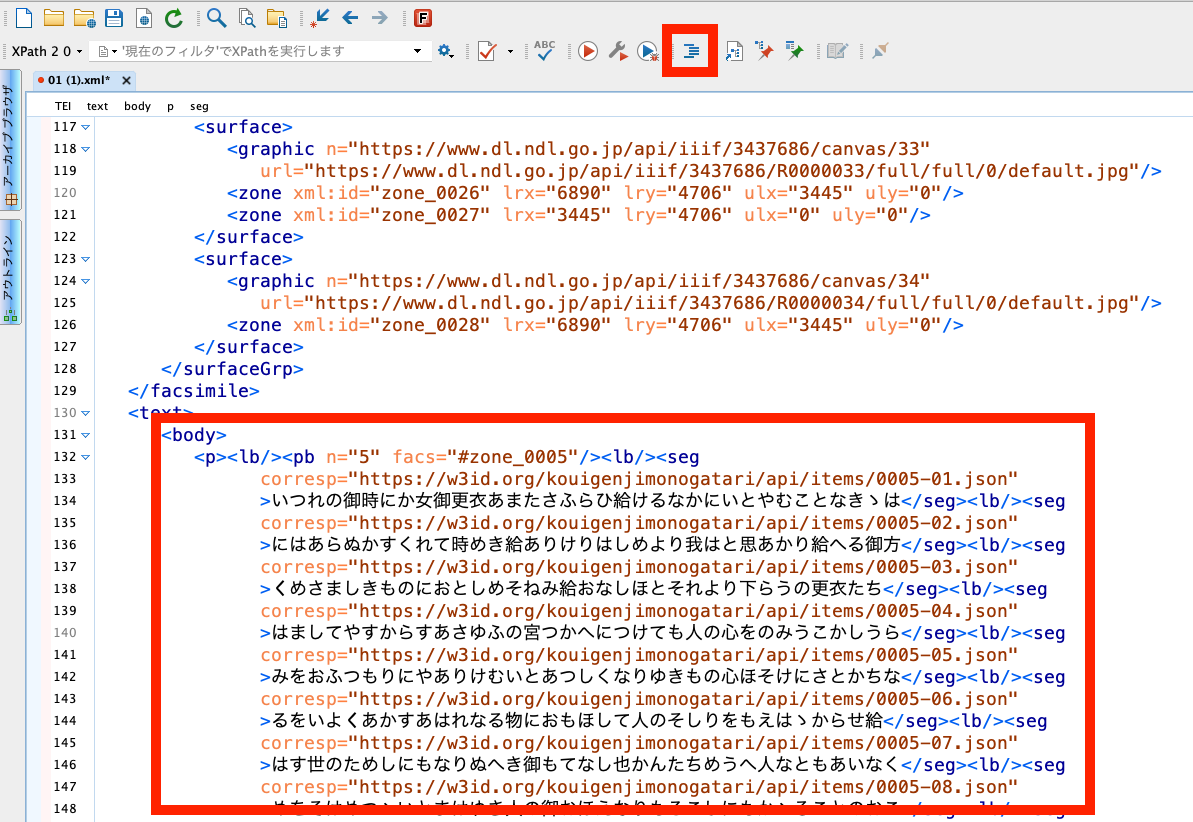
Task: Open Find/Replace with the magnifier icon
Action: click(x=216, y=18)
